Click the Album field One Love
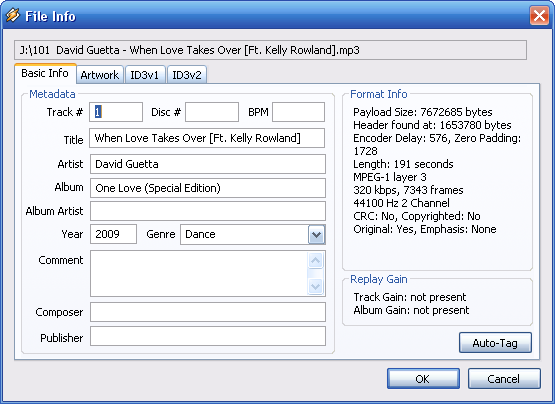Viewport: 555px width, 404px height. (x=208, y=188)
